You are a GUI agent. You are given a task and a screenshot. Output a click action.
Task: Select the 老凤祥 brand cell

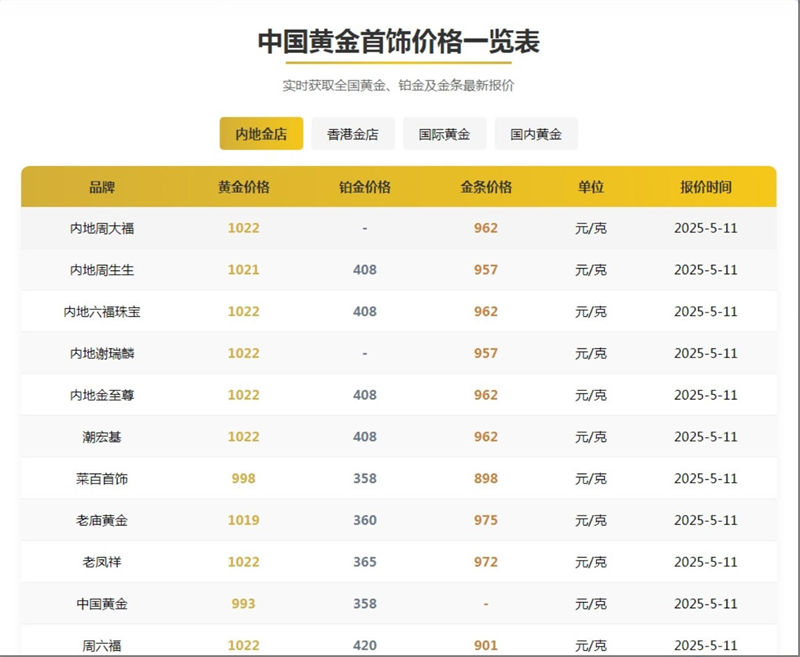[102, 562]
